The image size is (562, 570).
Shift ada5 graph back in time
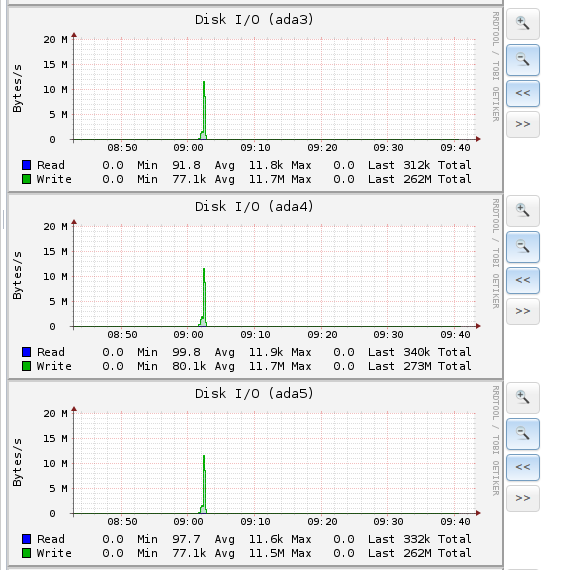click(x=523, y=467)
